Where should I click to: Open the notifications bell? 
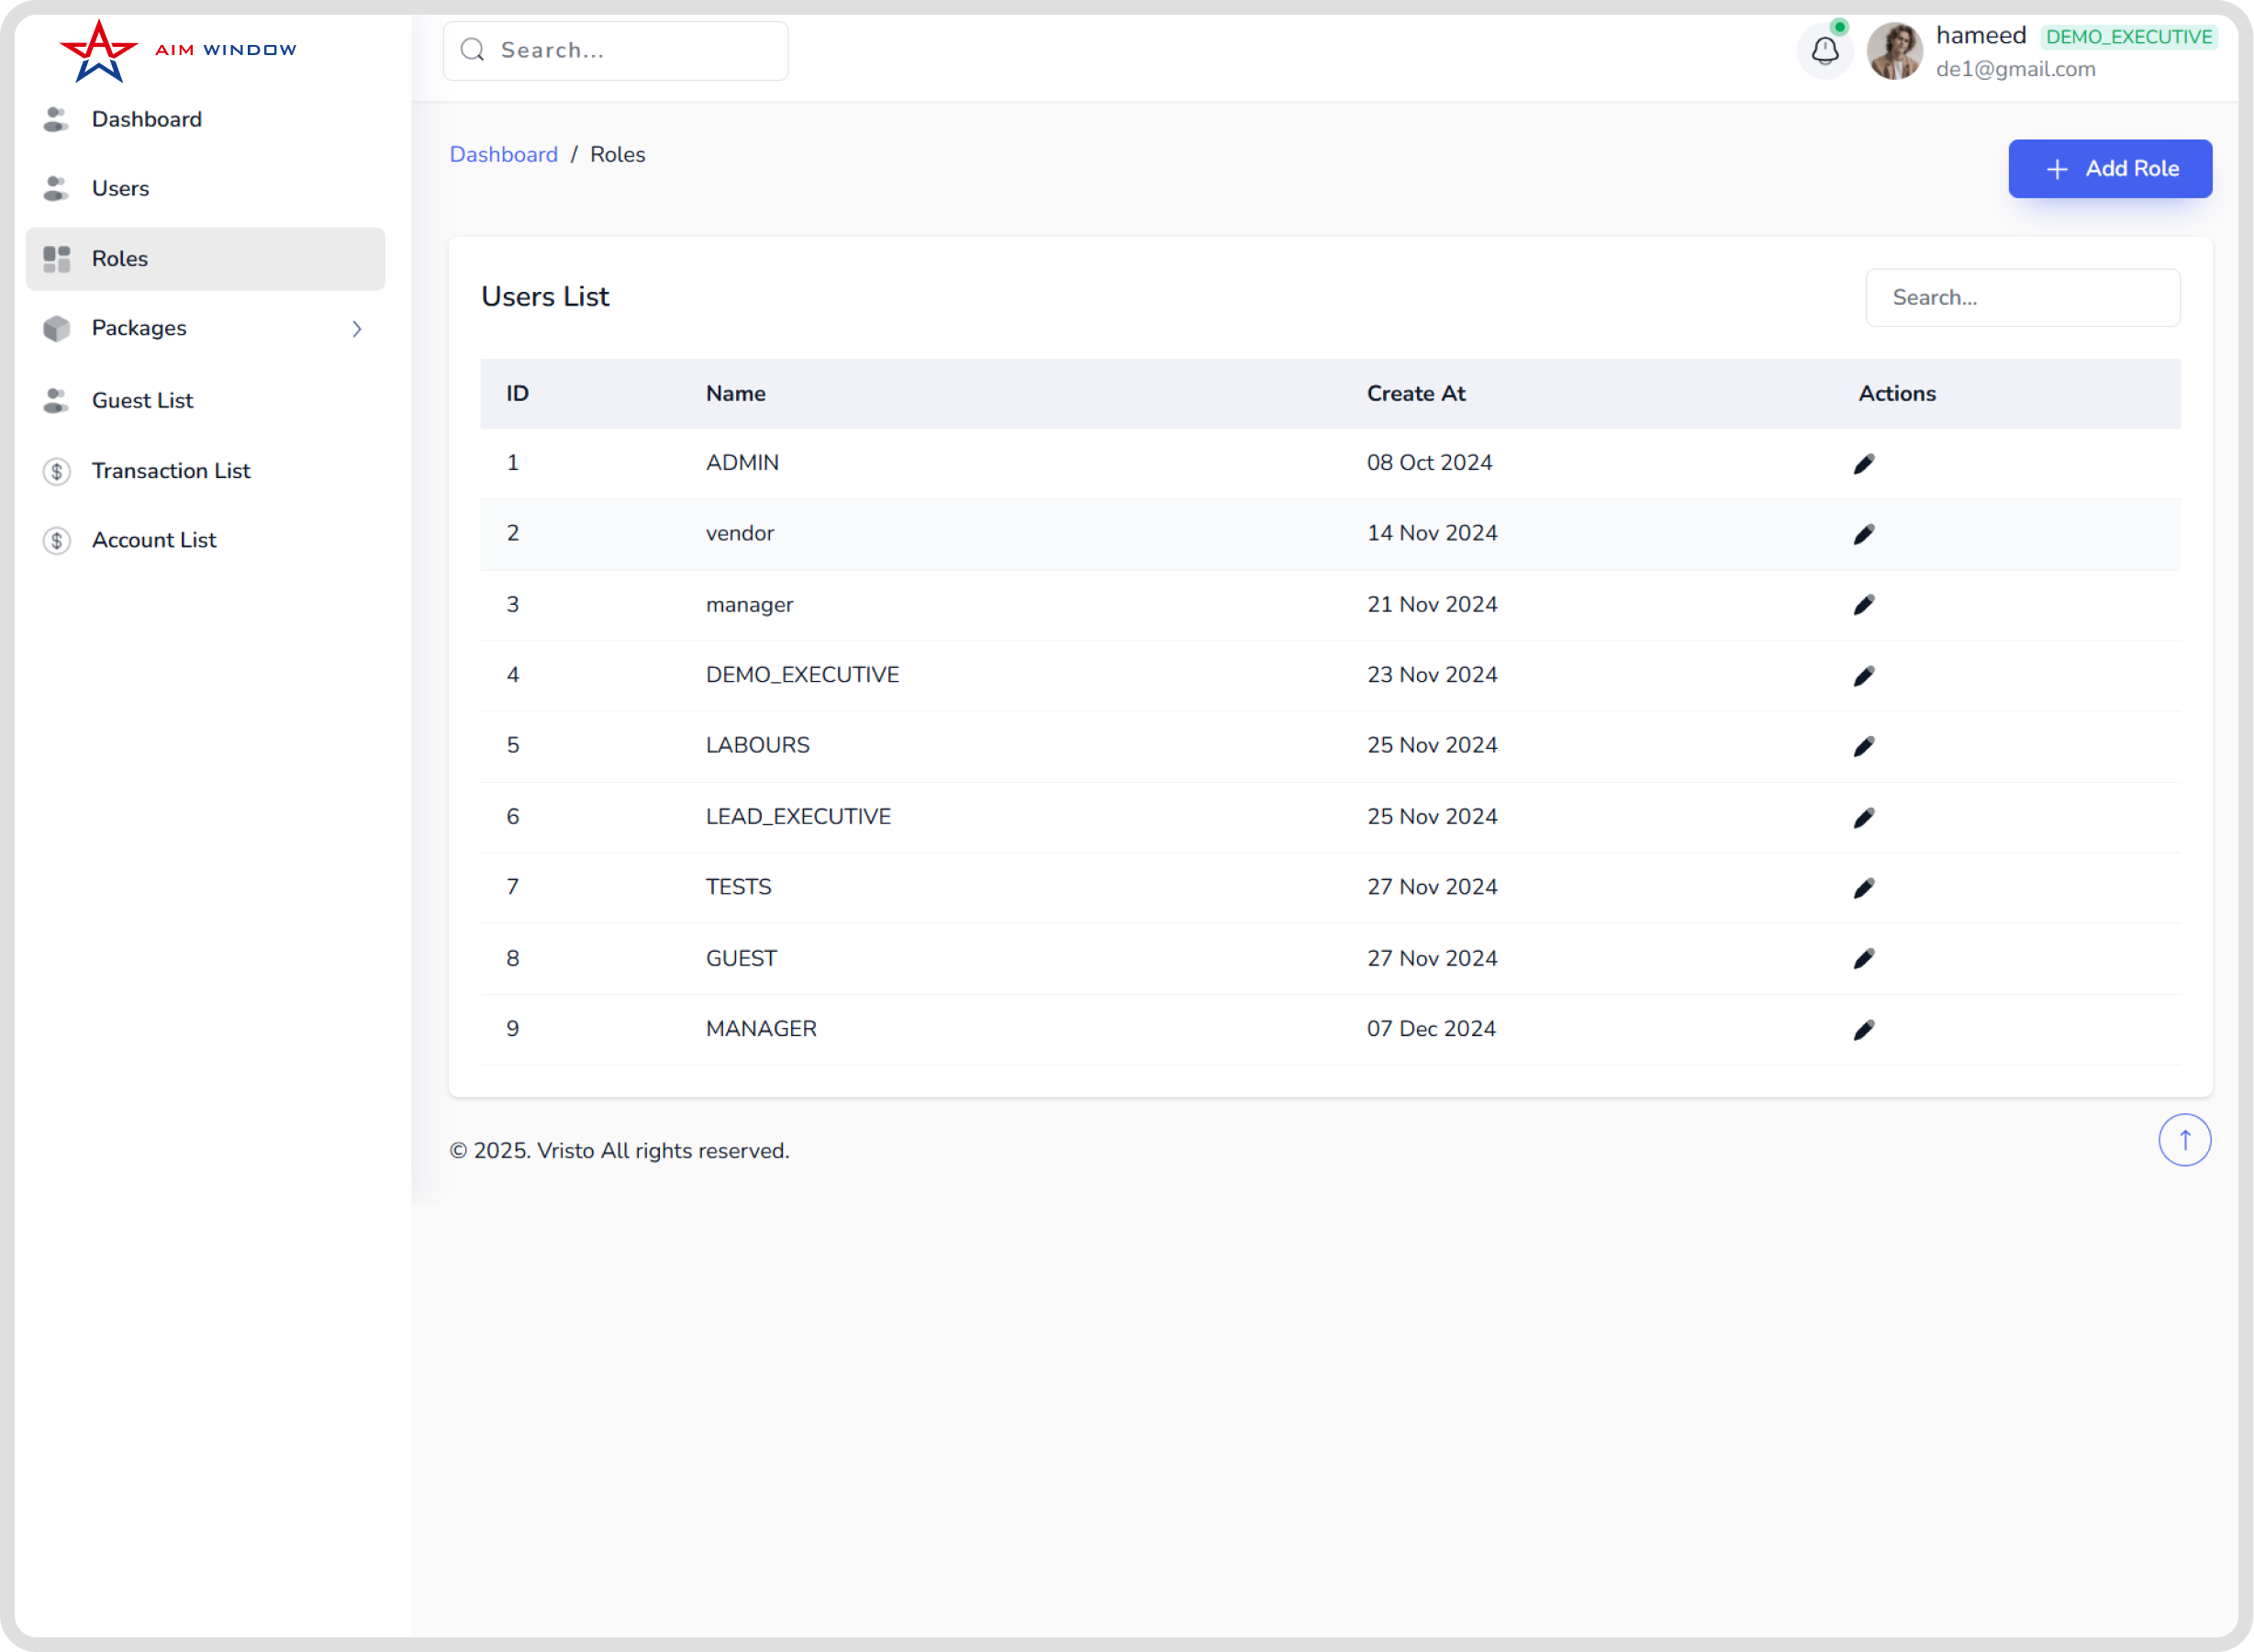(1824, 50)
